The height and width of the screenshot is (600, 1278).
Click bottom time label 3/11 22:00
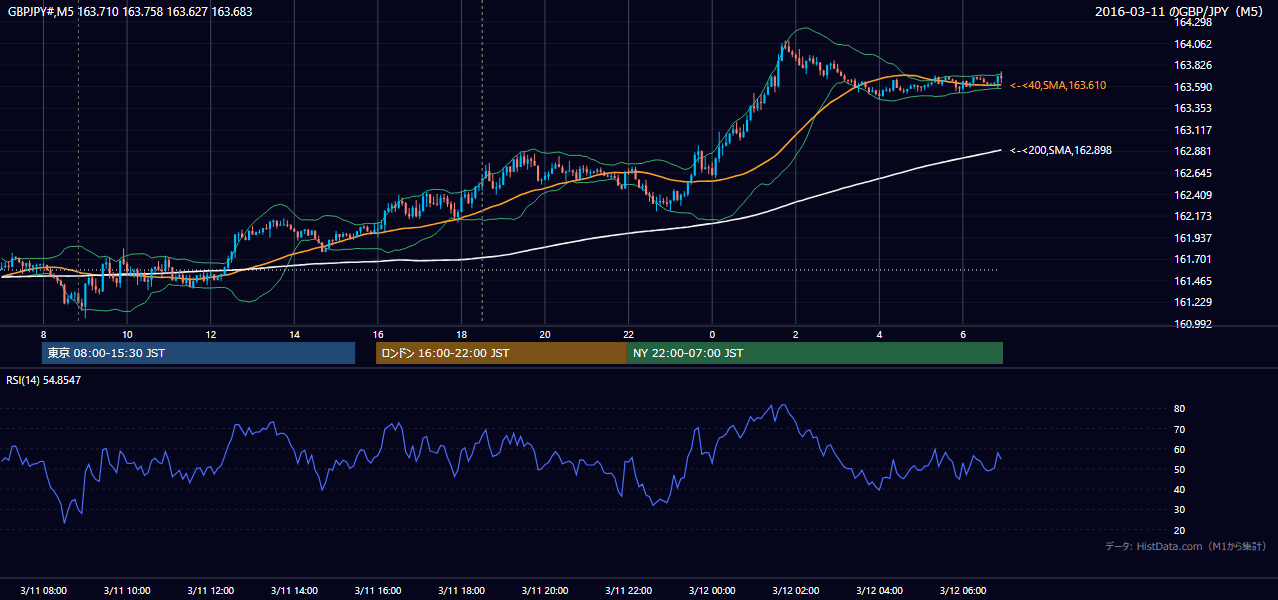[628, 591]
